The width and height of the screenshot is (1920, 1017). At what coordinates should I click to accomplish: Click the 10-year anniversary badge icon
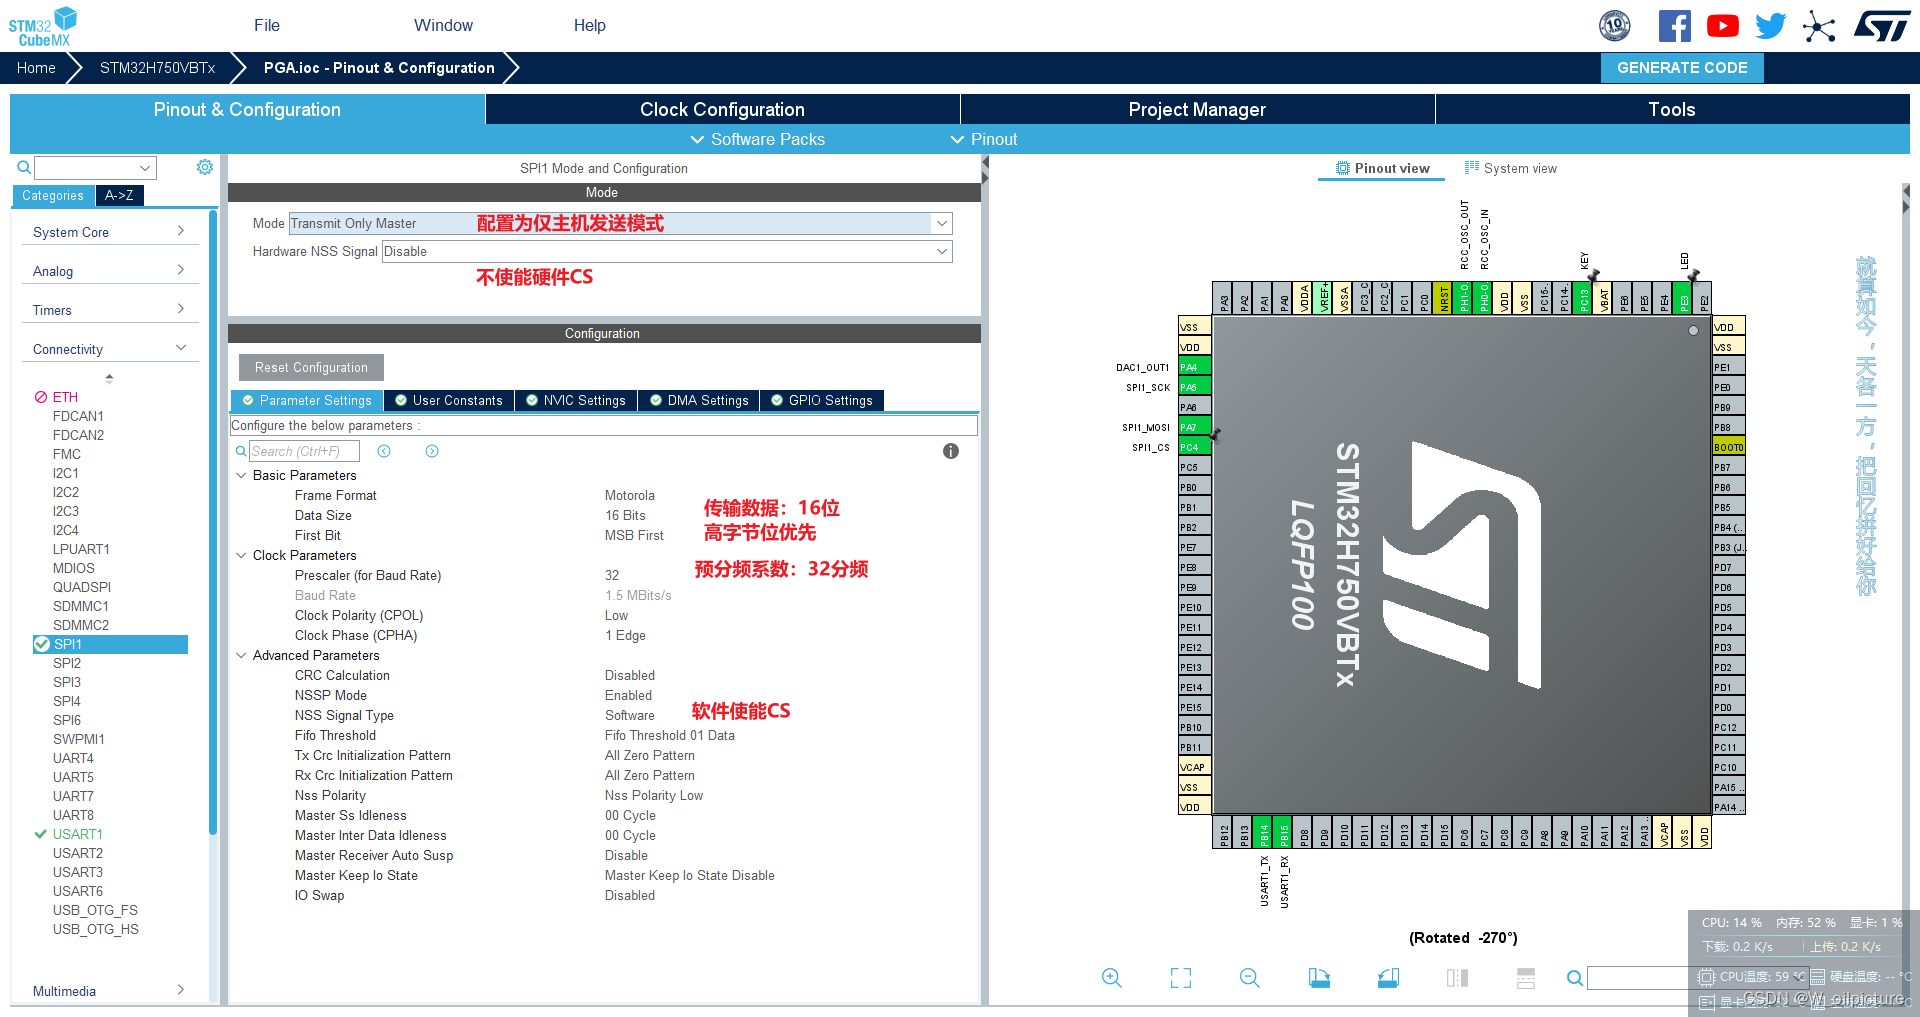(1615, 26)
